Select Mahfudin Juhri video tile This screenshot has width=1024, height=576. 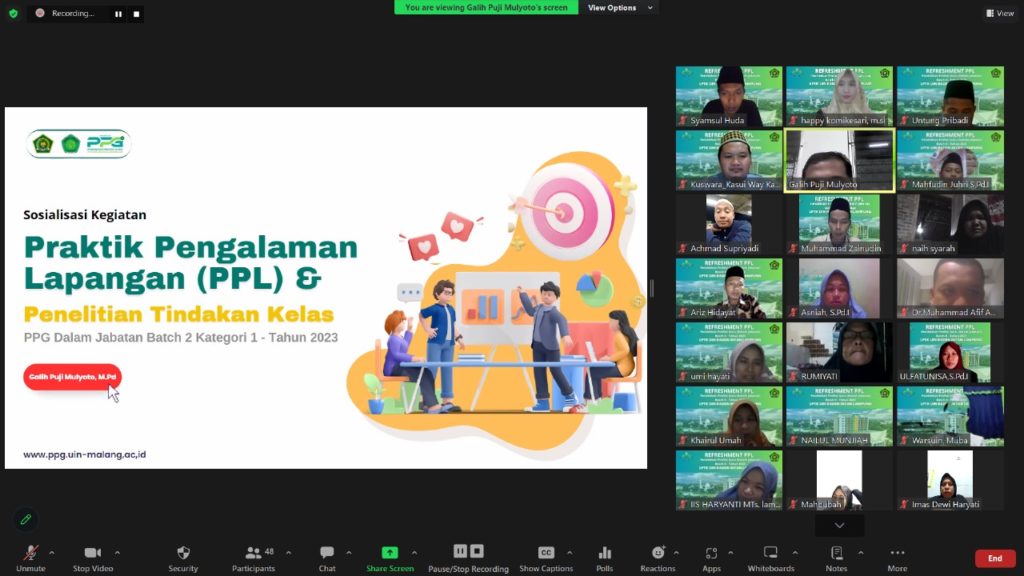coord(950,160)
